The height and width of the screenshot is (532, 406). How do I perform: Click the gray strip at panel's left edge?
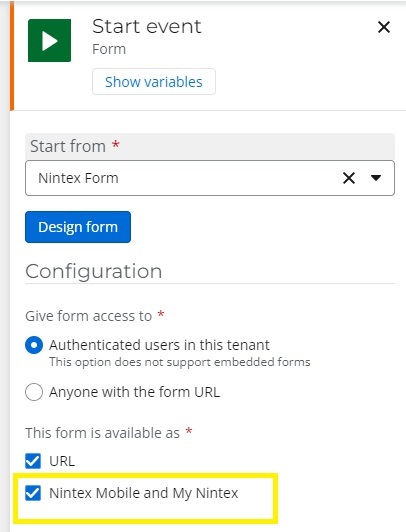pyautogui.click(x=5, y=266)
